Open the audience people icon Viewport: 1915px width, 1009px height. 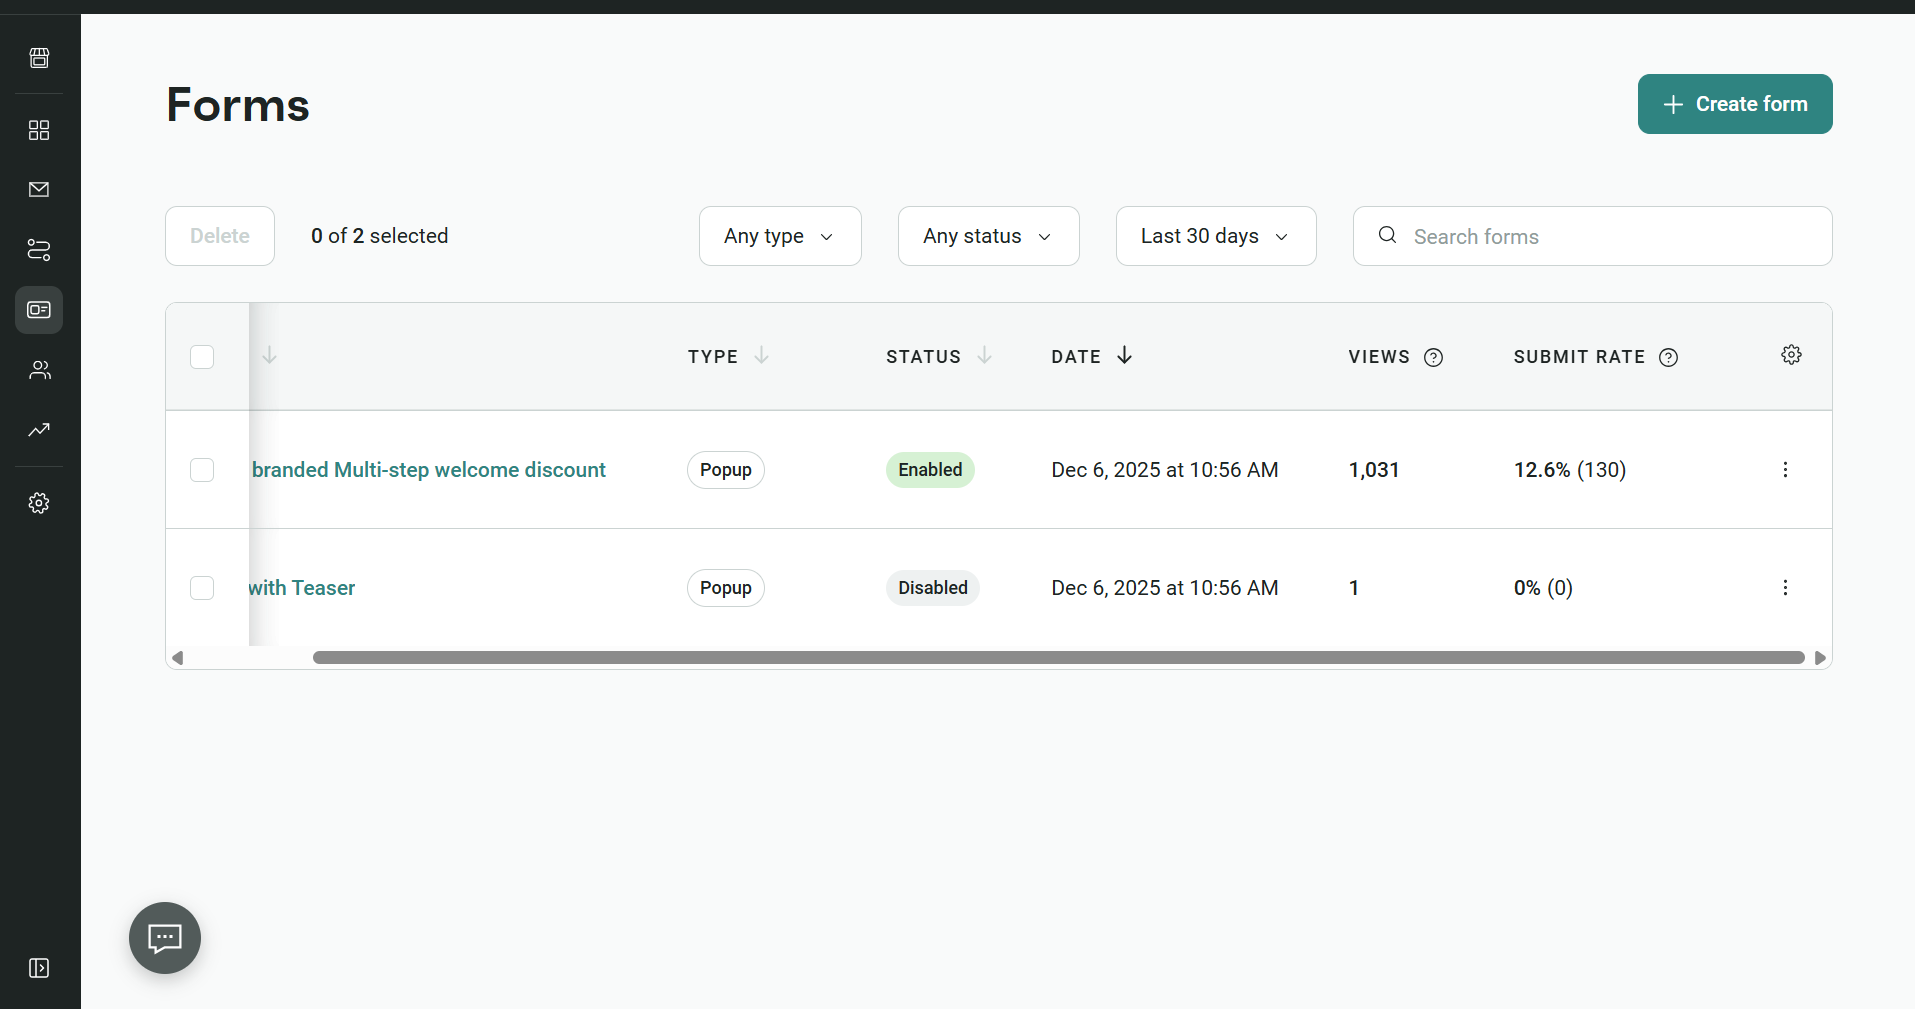click(x=39, y=370)
